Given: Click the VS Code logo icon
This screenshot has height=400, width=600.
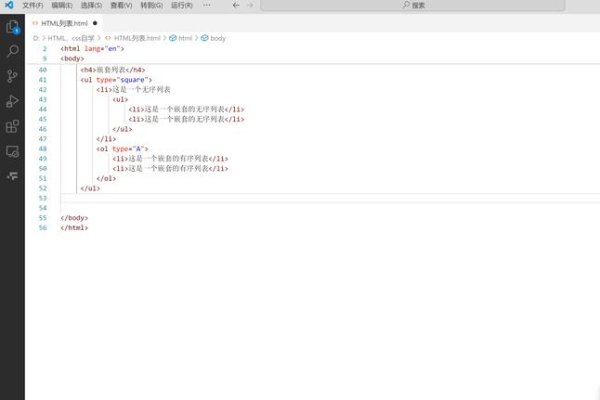Looking at the screenshot, I should pos(8,5).
